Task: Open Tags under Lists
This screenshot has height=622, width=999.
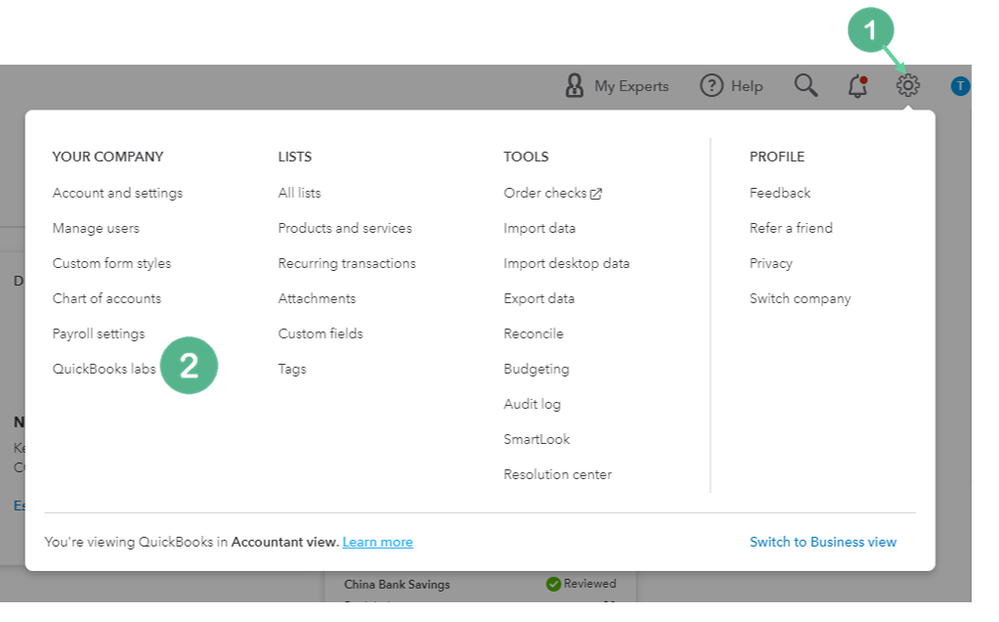Action: click(x=292, y=369)
